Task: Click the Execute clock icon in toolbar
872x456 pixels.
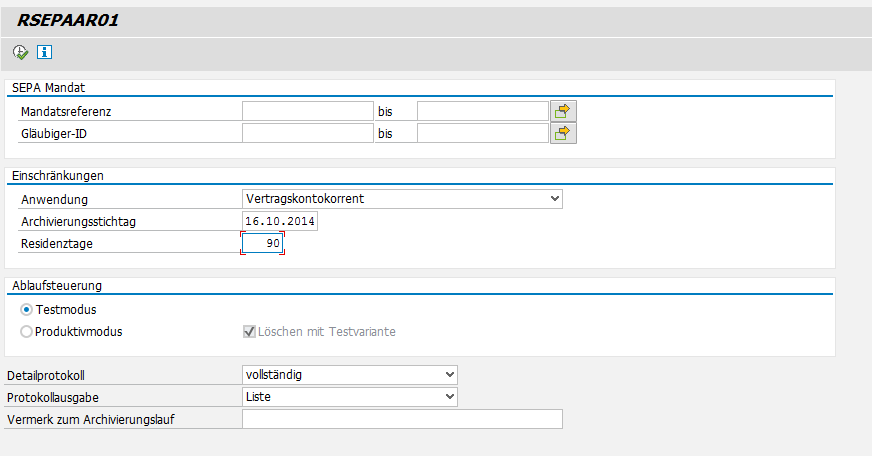Action: (21, 52)
